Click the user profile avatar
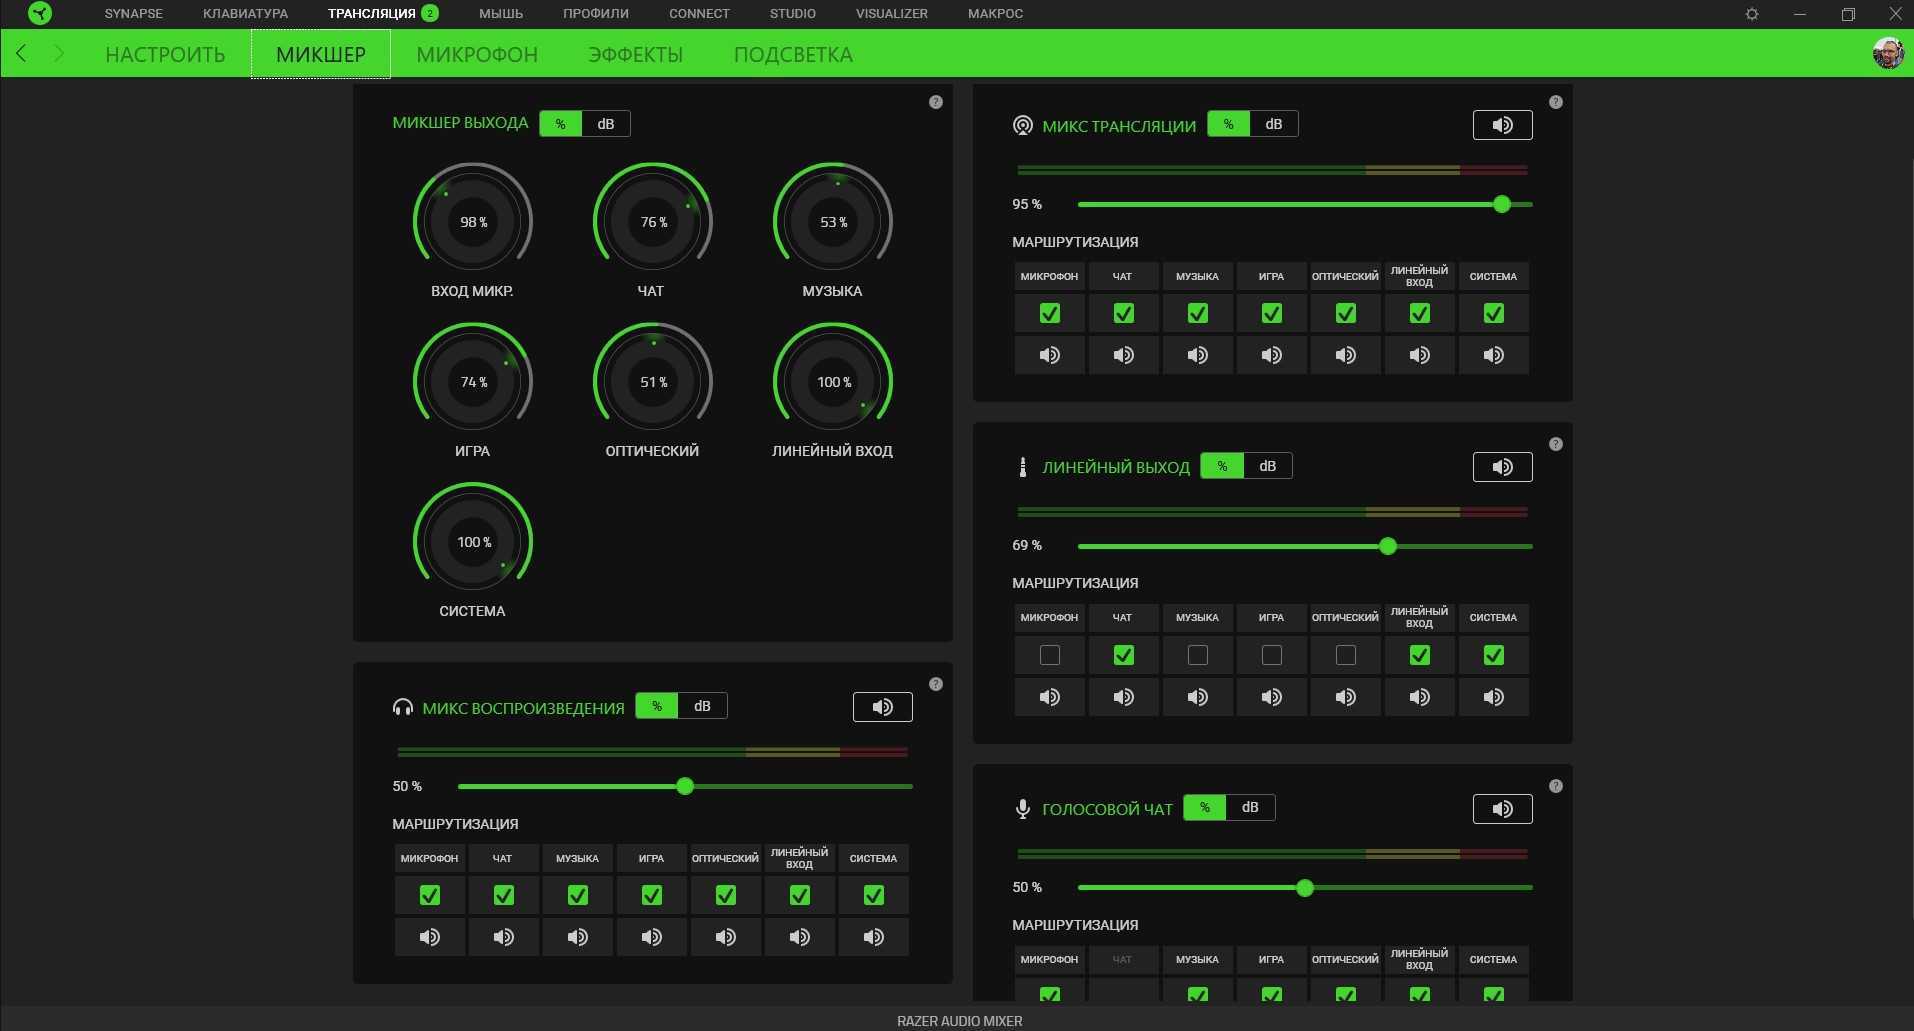Screen dimensions: 1914x1031 [1887, 53]
